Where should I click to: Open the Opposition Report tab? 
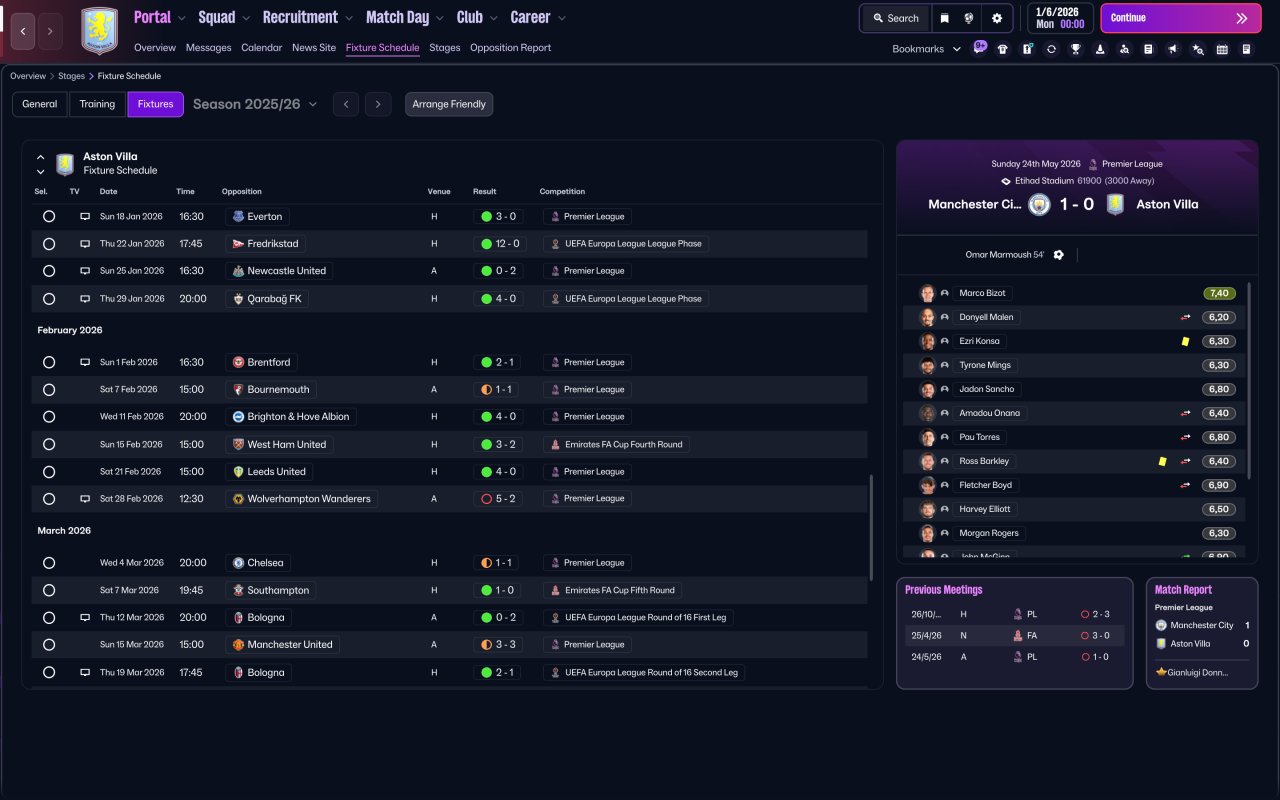pos(510,48)
